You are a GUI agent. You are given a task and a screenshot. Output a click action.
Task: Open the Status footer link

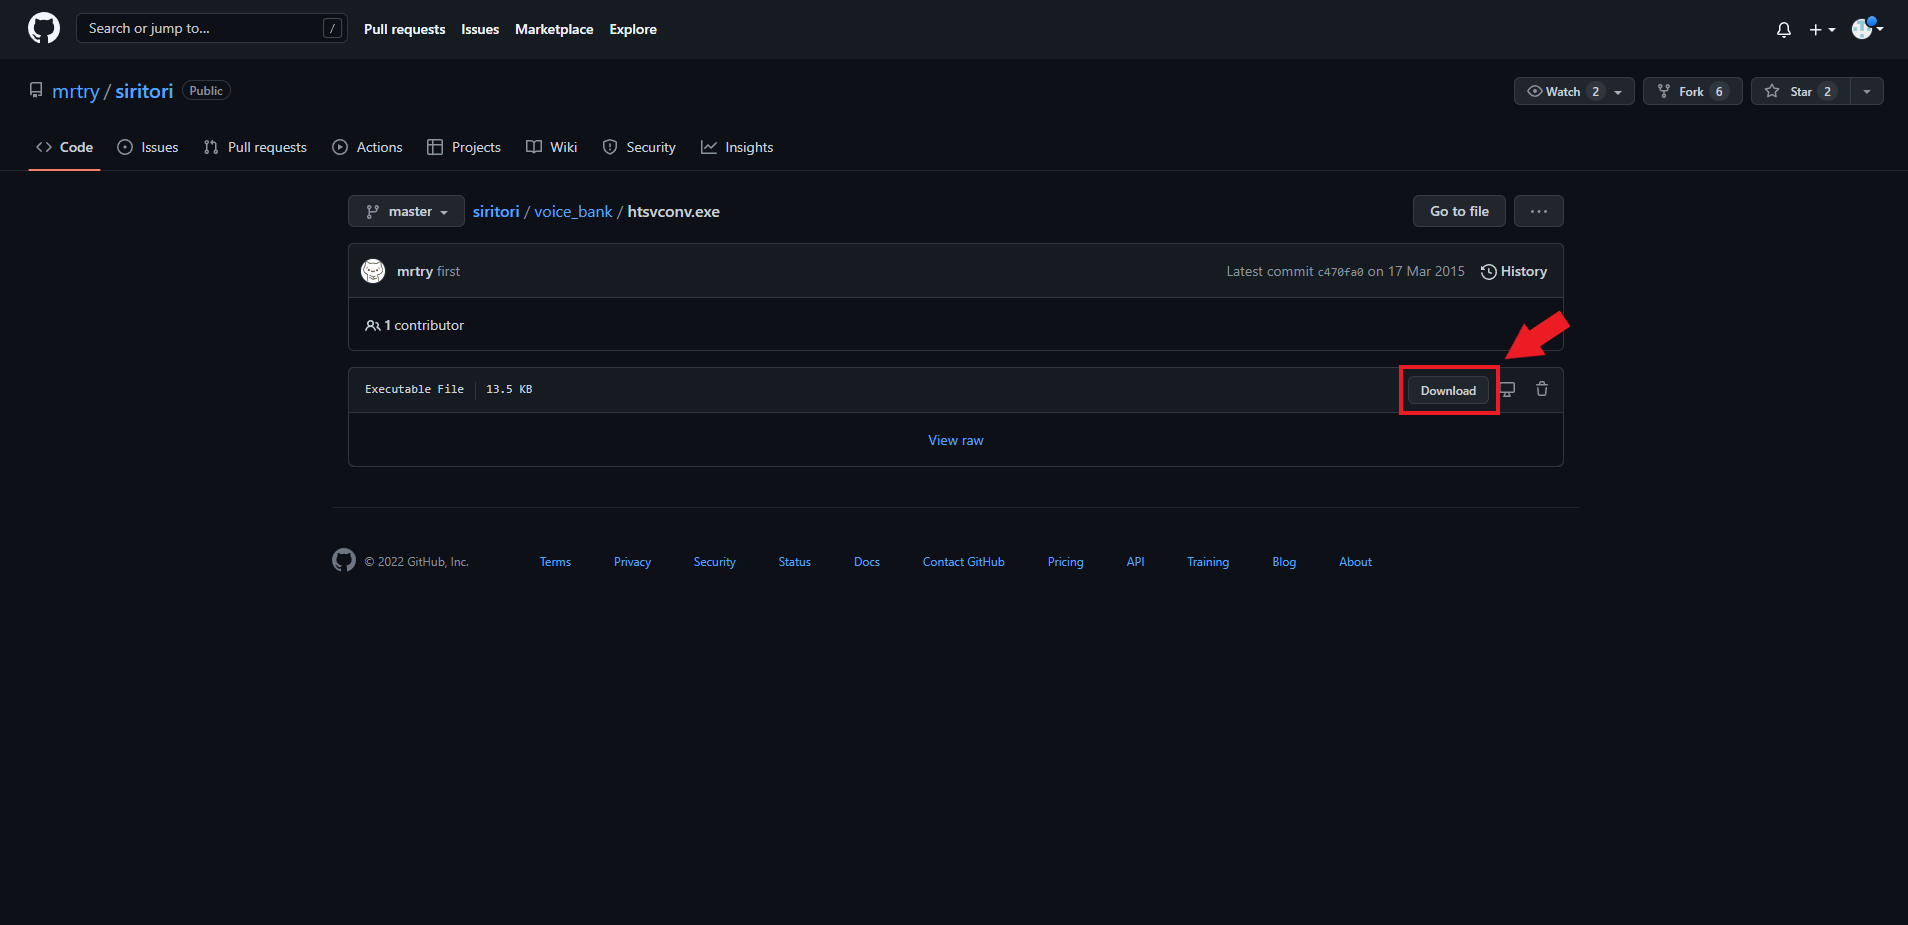tap(795, 562)
